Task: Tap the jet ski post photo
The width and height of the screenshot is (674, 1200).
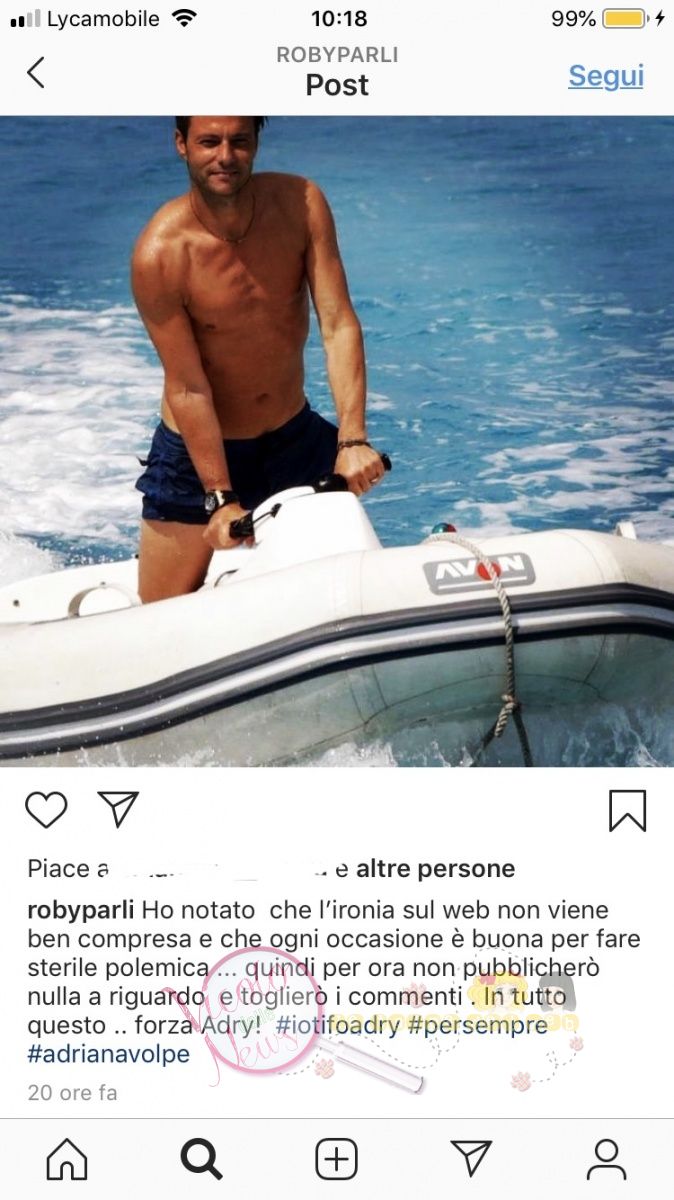Action: (337, 441)
